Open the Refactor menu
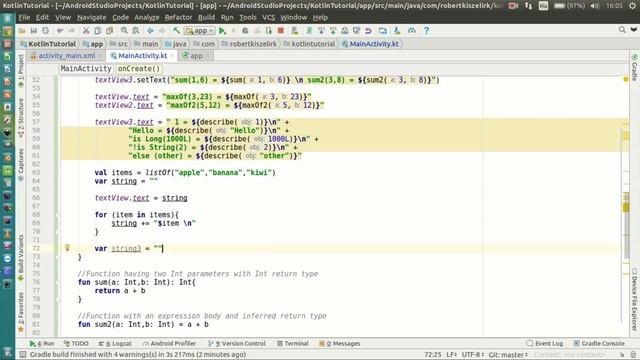Image resolution: width=640 pixels, height=360 pixels. pos(178,17)
